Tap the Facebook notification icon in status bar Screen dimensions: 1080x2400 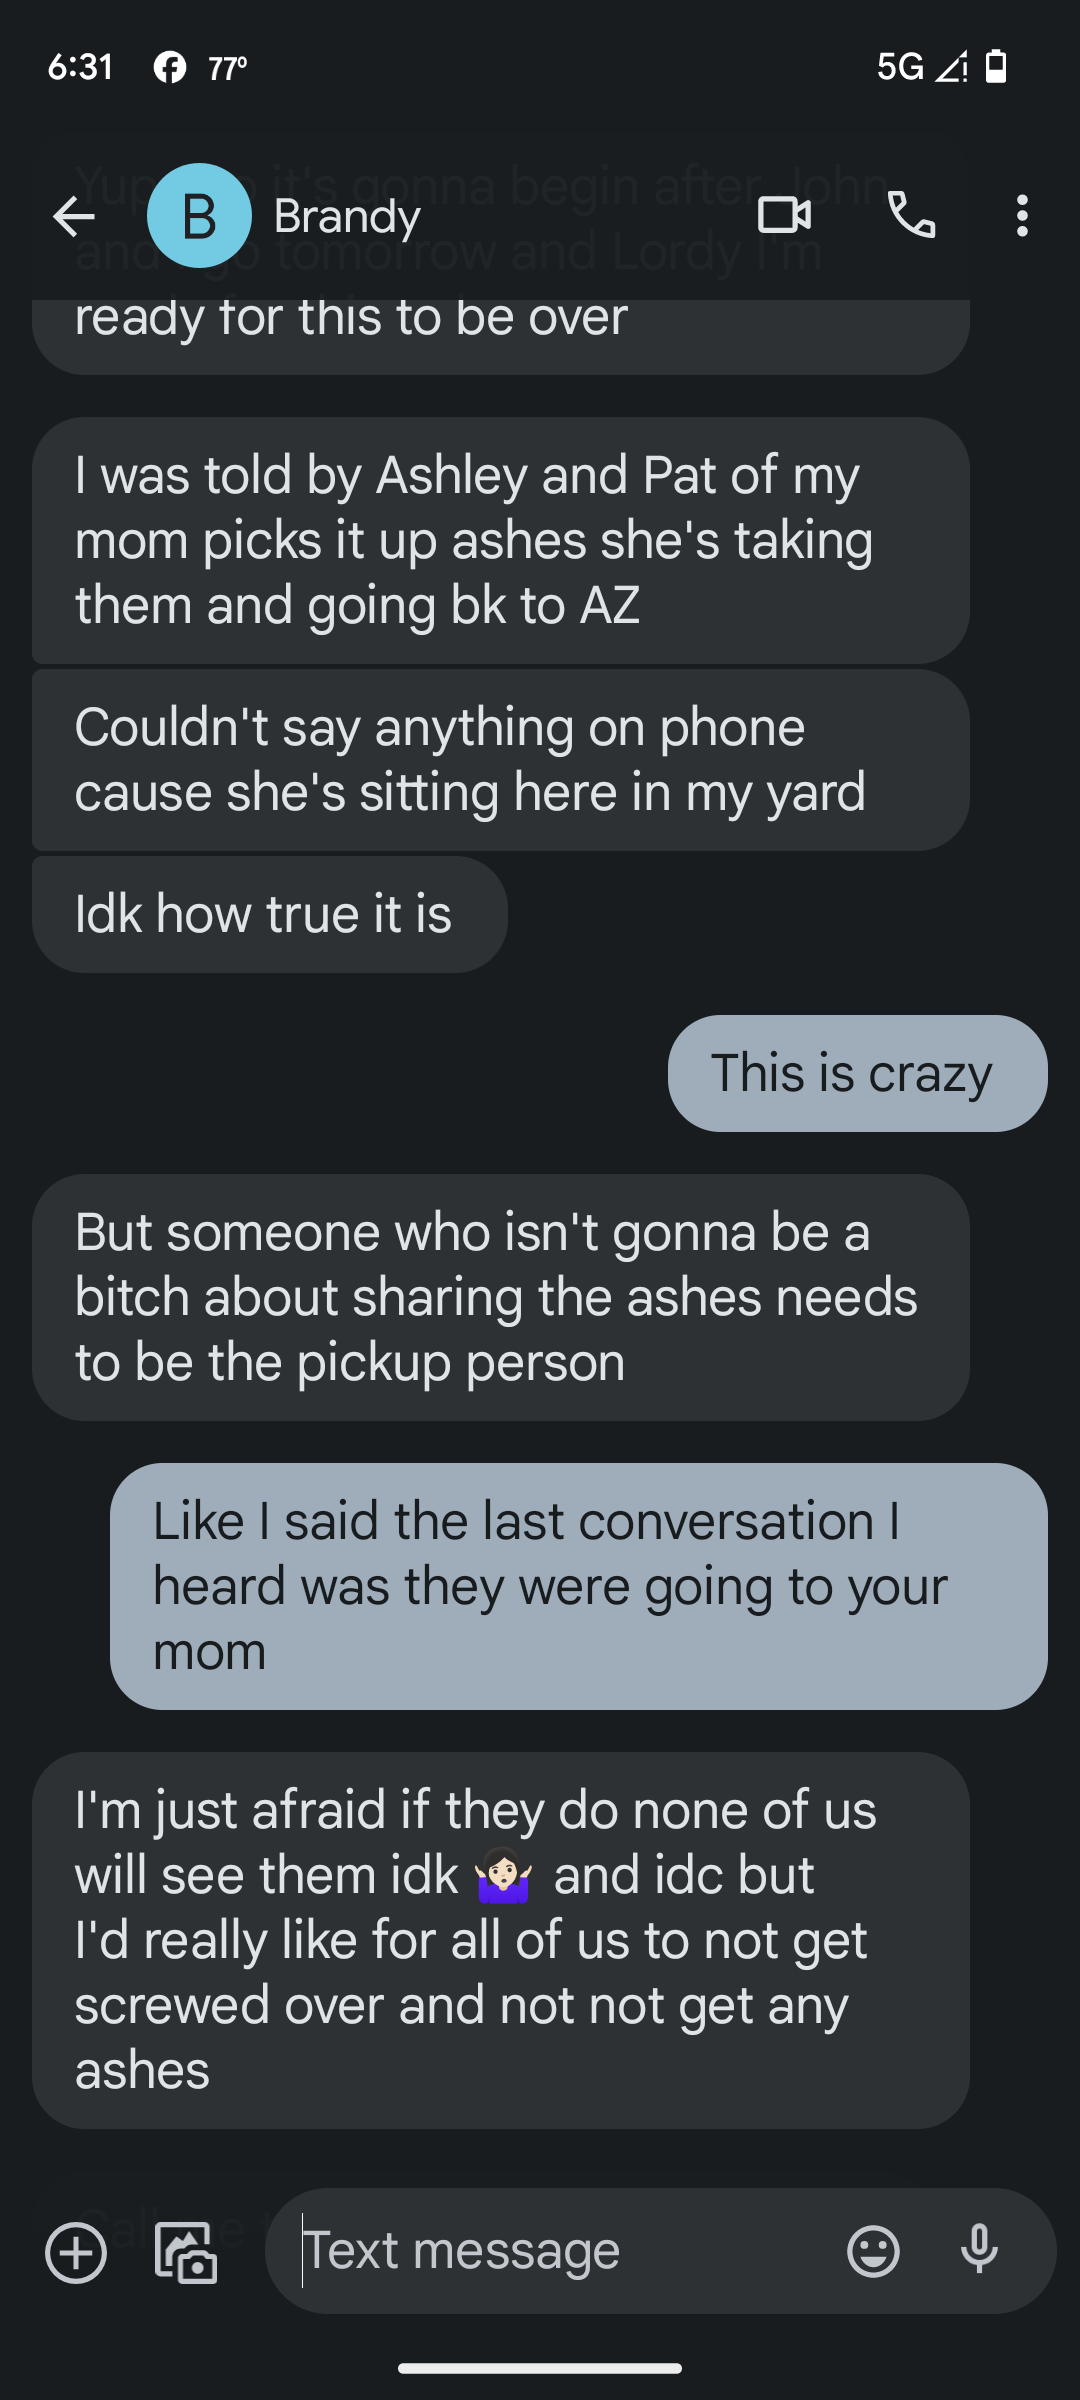click(170, 67)
